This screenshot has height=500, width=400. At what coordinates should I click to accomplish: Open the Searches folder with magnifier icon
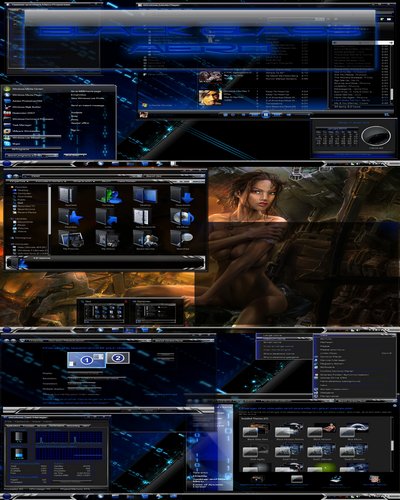182,240
